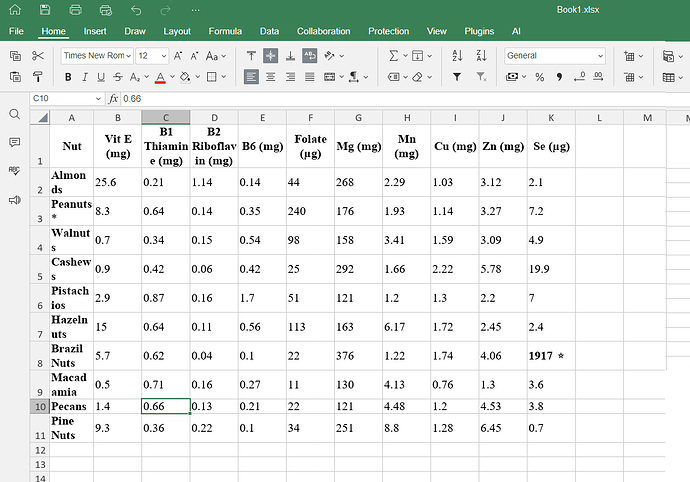Open the File menu
690x482 pixels.
16,31
